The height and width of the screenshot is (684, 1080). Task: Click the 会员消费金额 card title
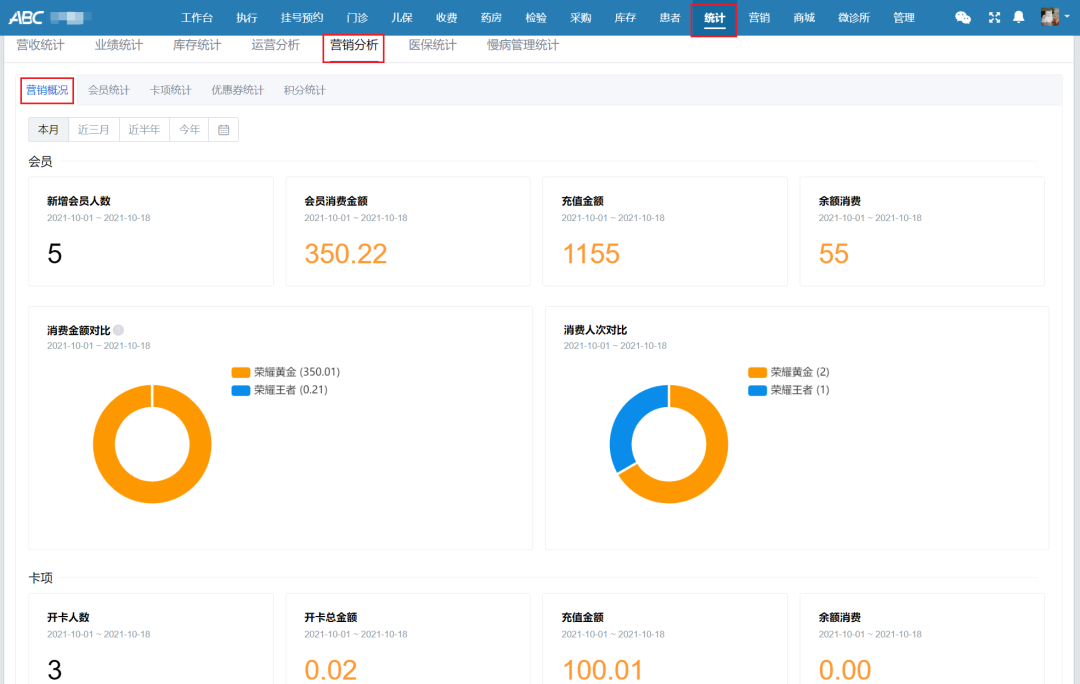click(x=336, y=201)
